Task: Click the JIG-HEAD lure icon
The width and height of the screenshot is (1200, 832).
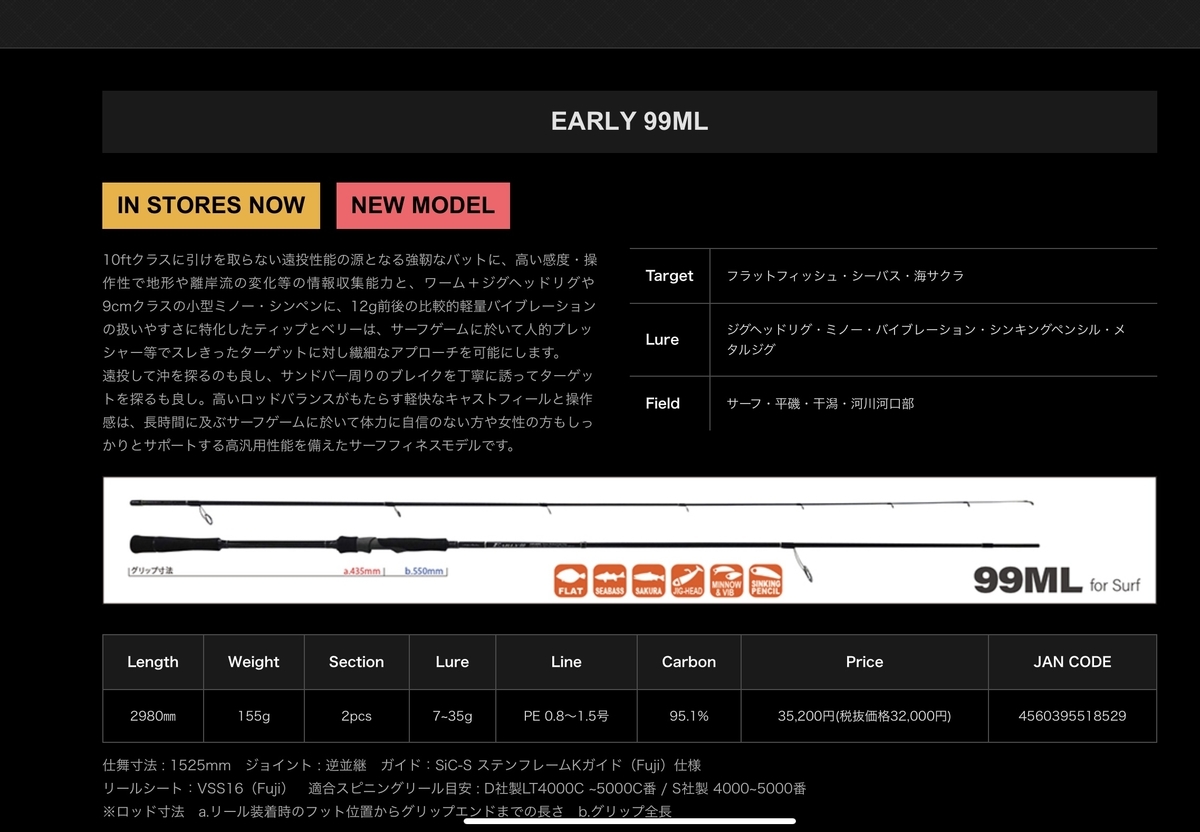Action: (687, 581)
